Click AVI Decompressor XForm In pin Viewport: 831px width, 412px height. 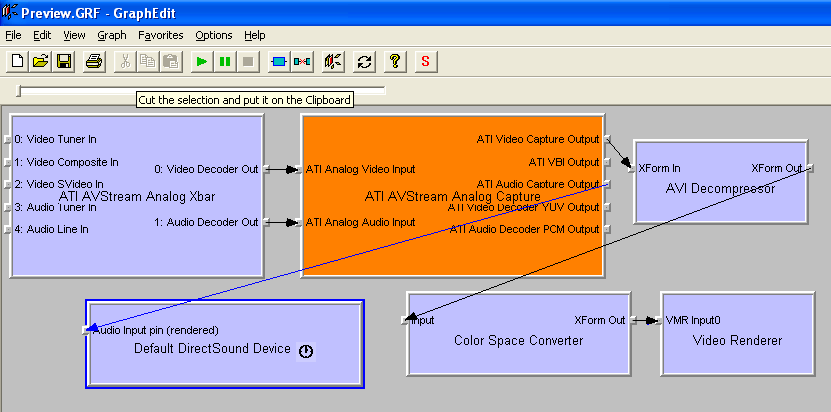point(632,169)
